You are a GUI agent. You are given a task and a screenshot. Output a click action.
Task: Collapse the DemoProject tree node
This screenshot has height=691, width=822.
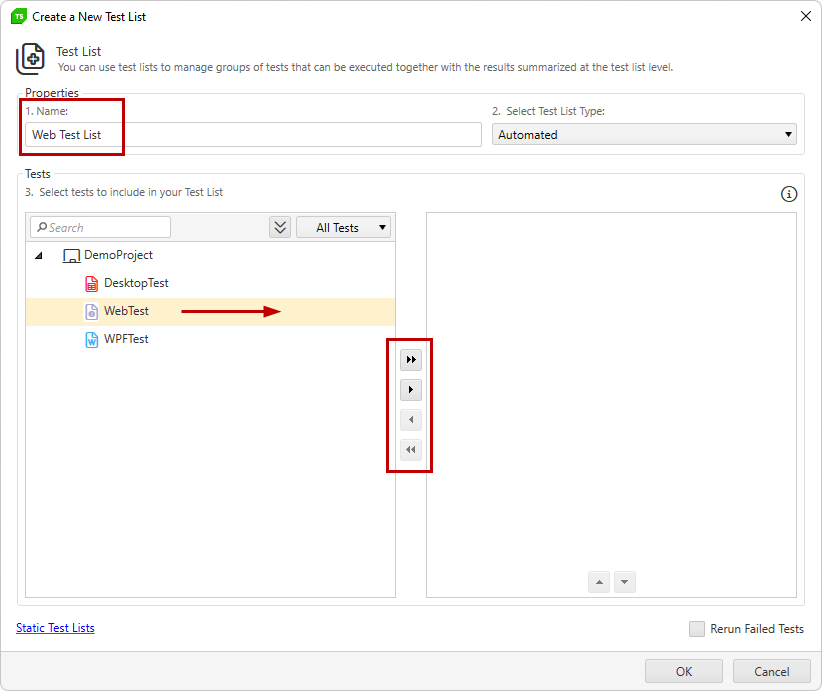[x=39, y=256]
